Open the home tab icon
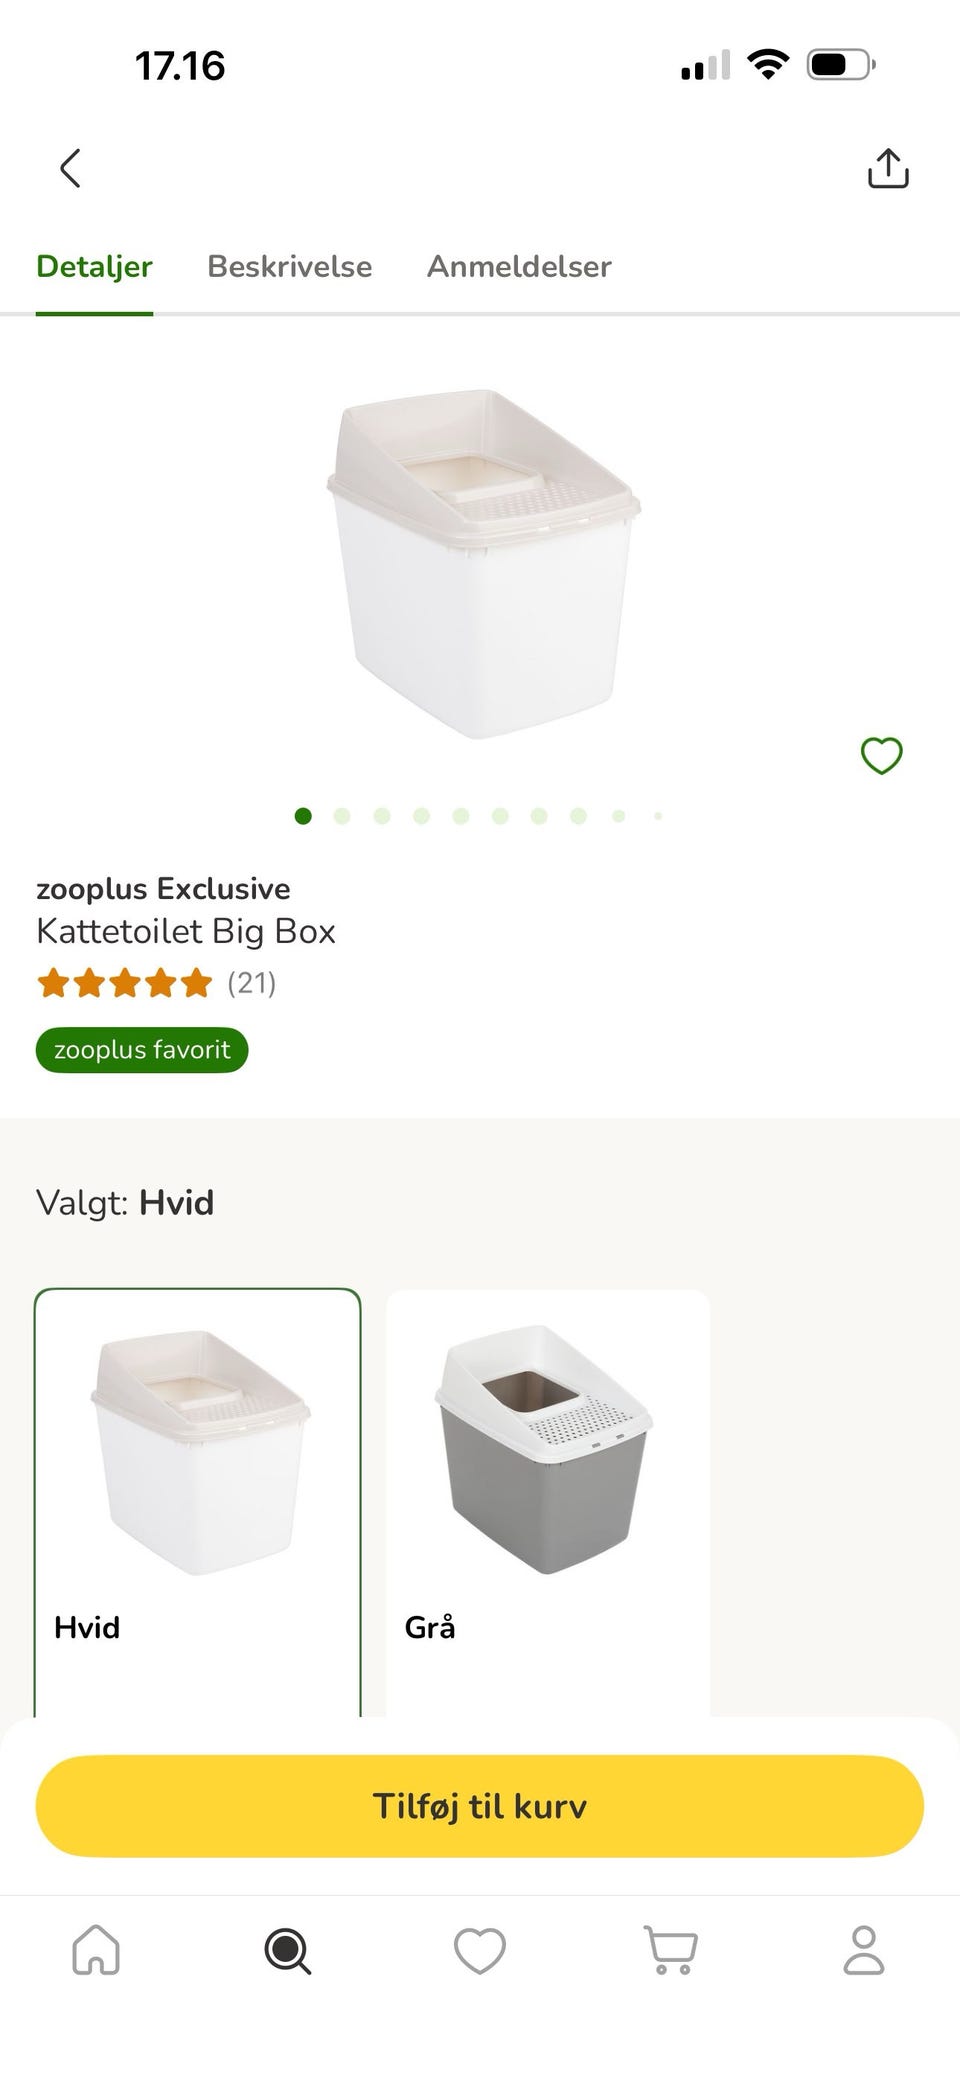 click(96, 1950)
